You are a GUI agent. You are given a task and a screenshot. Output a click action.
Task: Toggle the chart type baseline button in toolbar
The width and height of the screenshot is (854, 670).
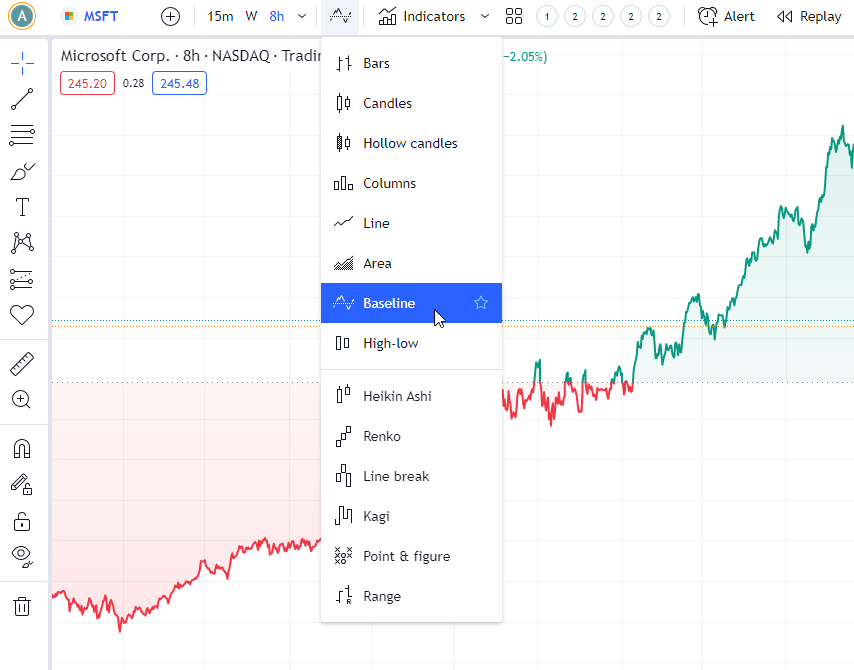[x=340, y=16]
